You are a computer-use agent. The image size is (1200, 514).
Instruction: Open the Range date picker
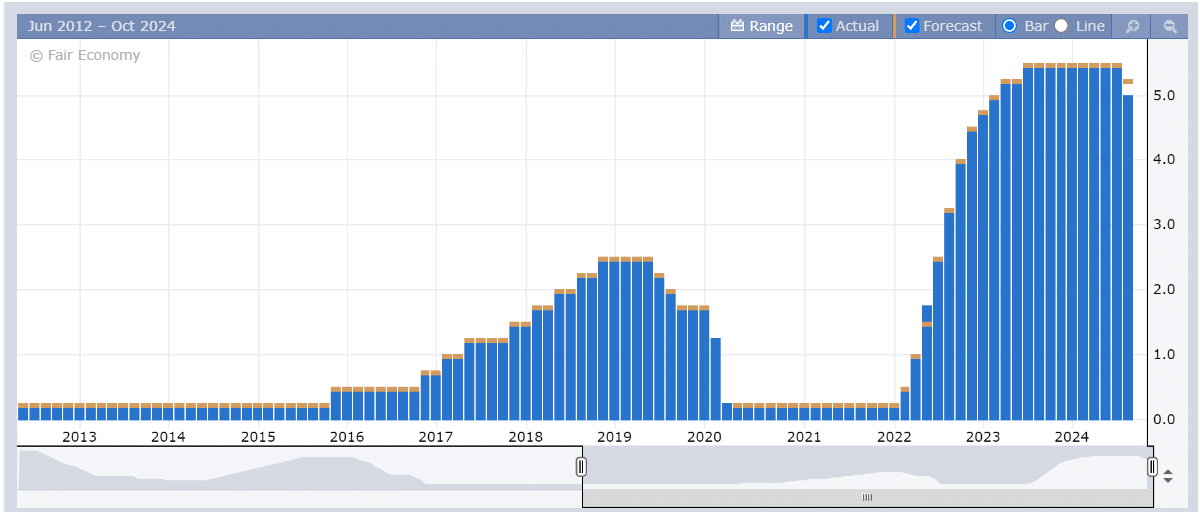[x=762, y=26]
